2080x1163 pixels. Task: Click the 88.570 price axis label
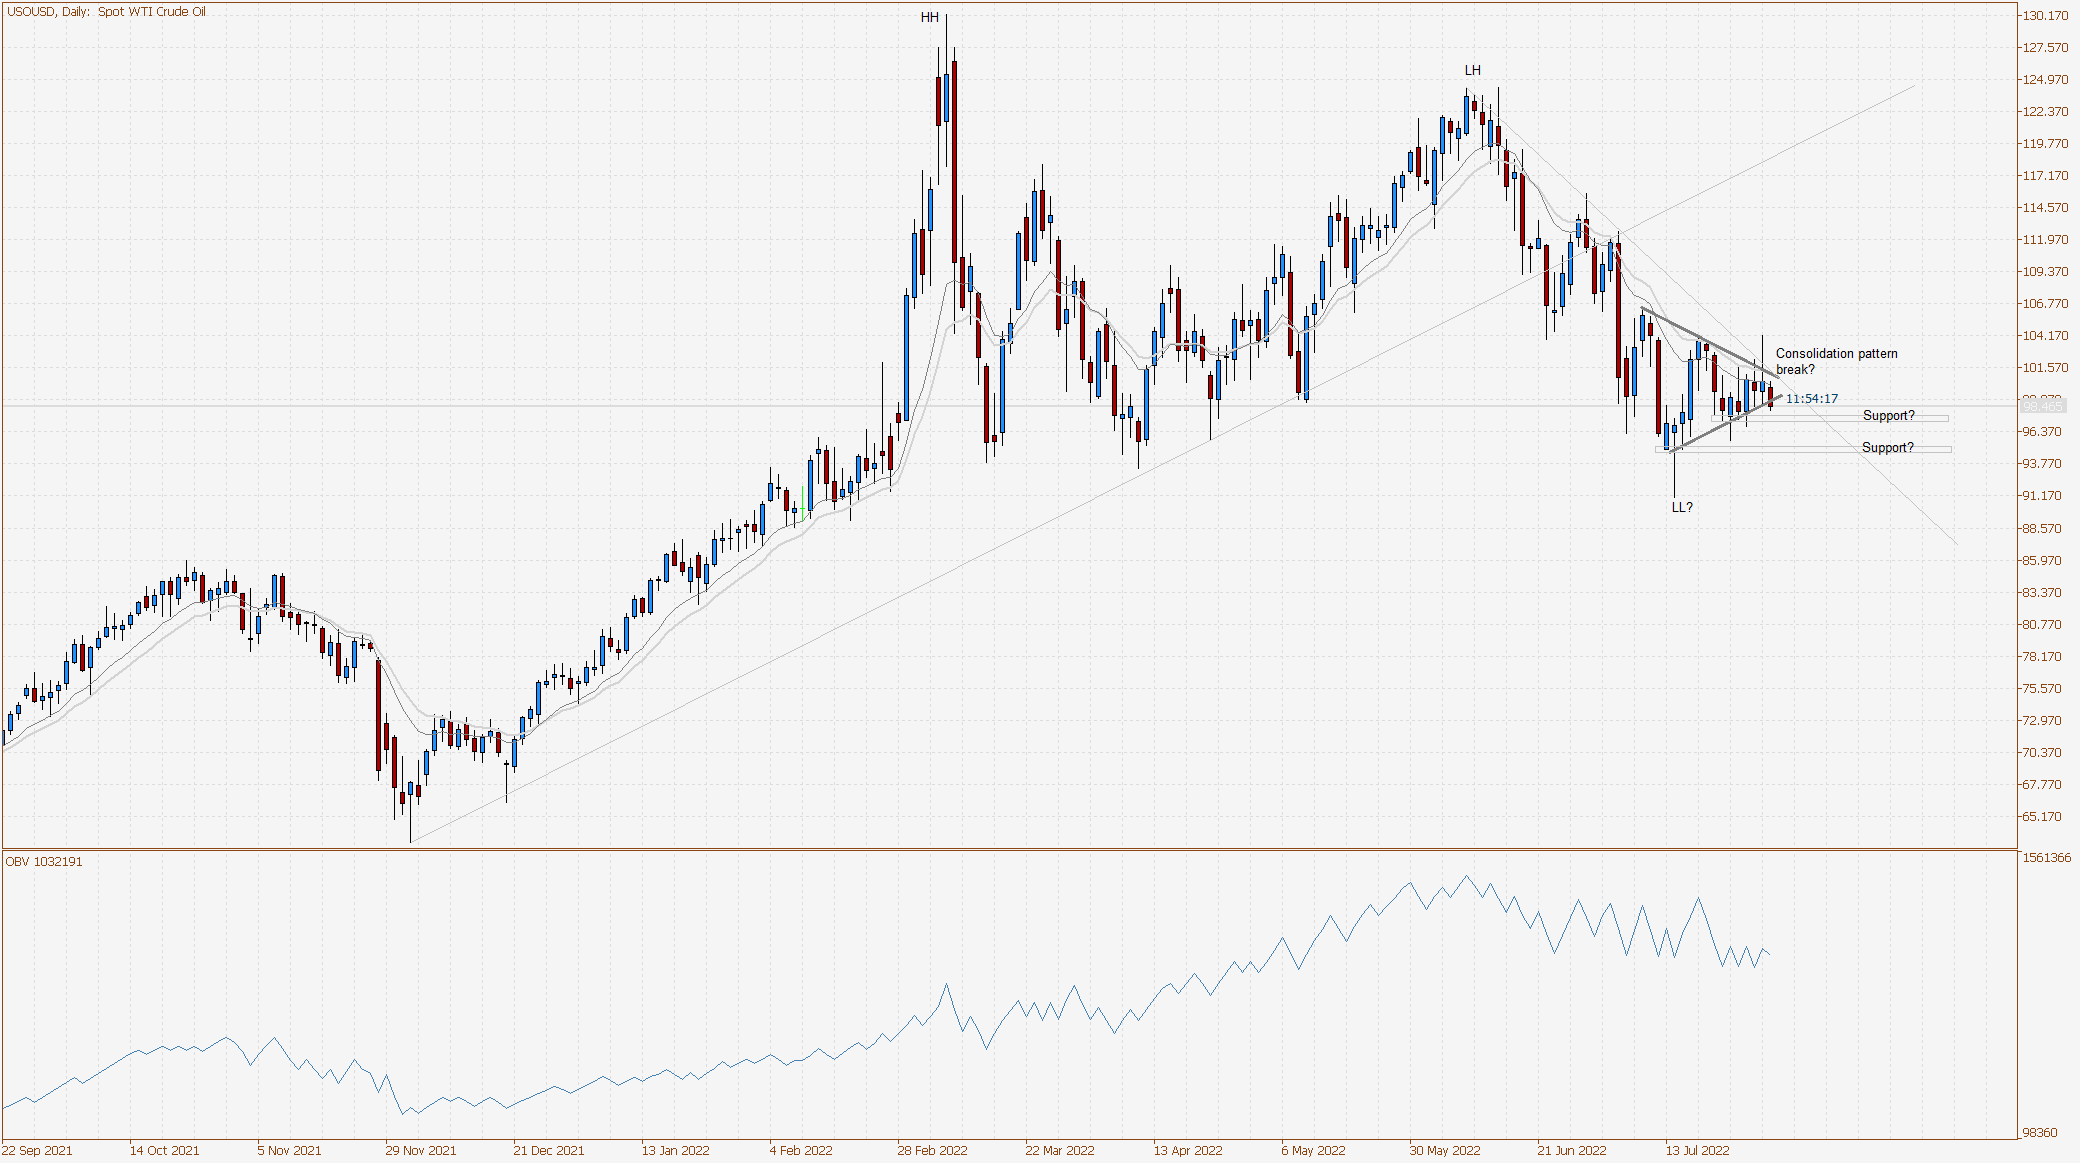[x=2042, y=528]
